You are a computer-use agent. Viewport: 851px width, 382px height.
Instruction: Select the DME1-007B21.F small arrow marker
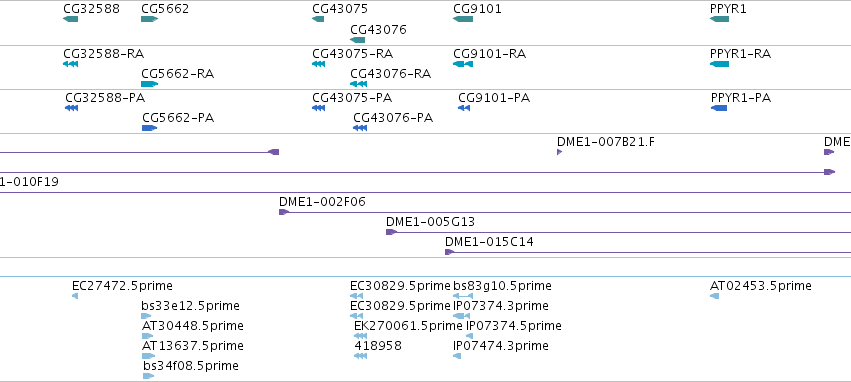pyautogui.click(x=560, y=152)
